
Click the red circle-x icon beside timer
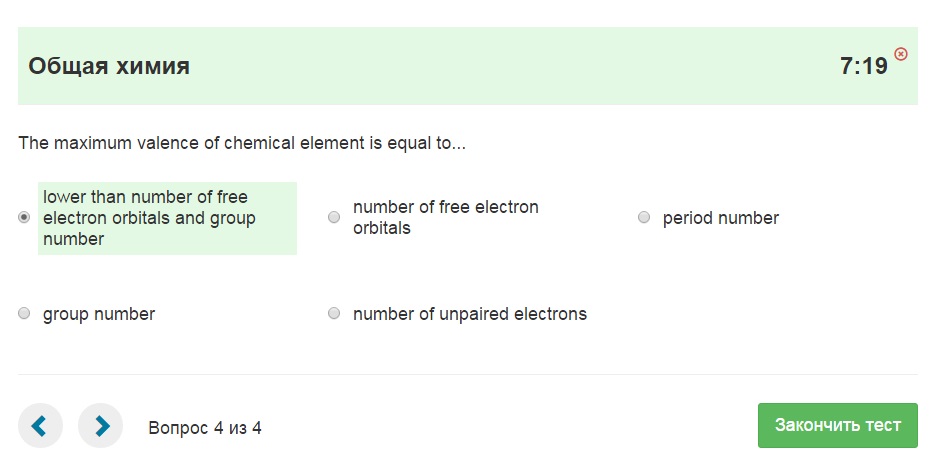coord(901,54)
